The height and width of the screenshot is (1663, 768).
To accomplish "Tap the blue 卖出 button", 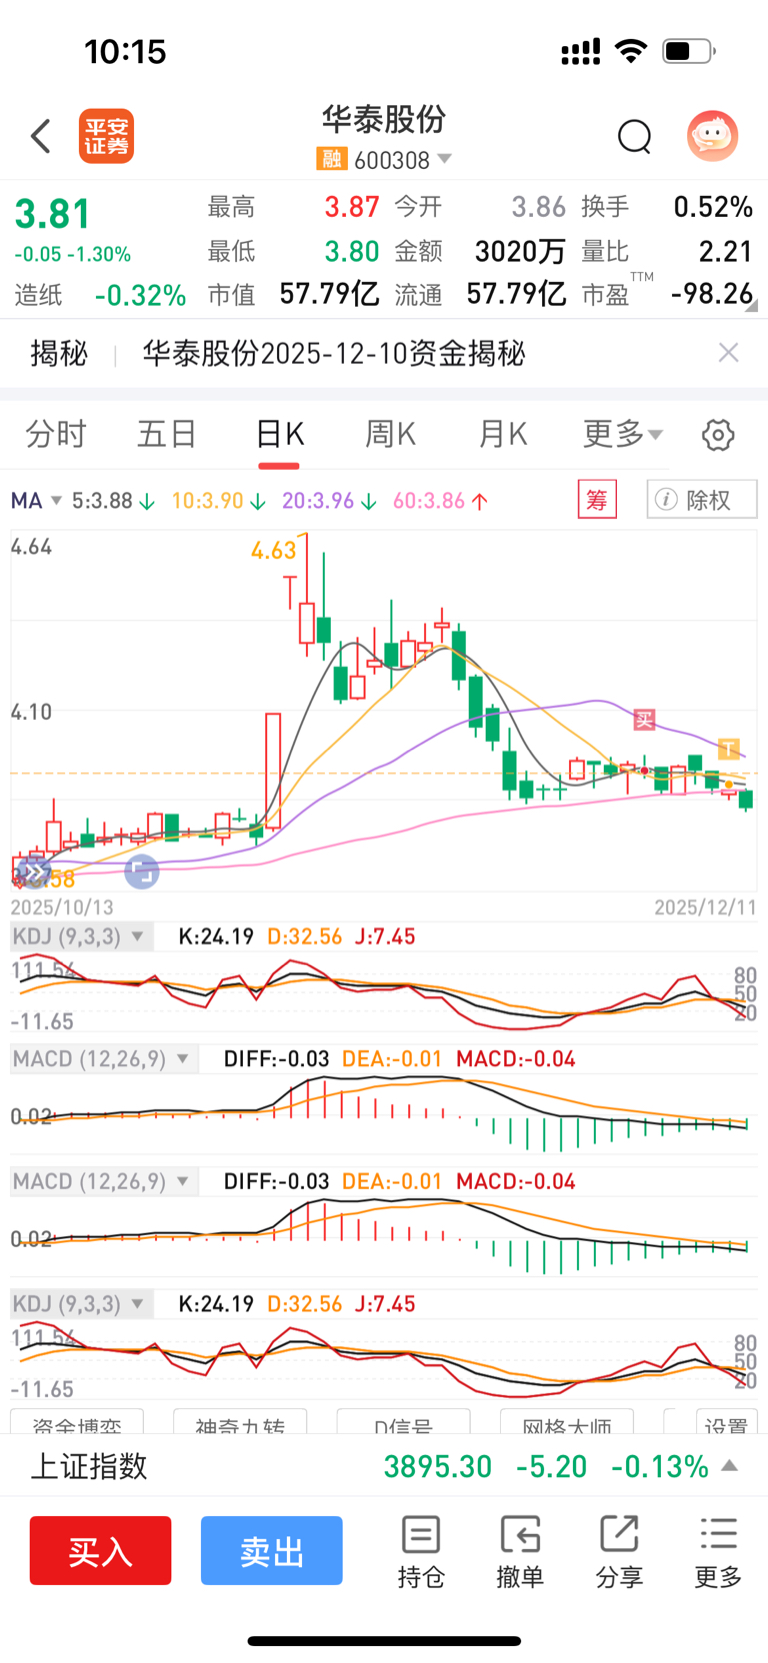I will point(272,1551).
